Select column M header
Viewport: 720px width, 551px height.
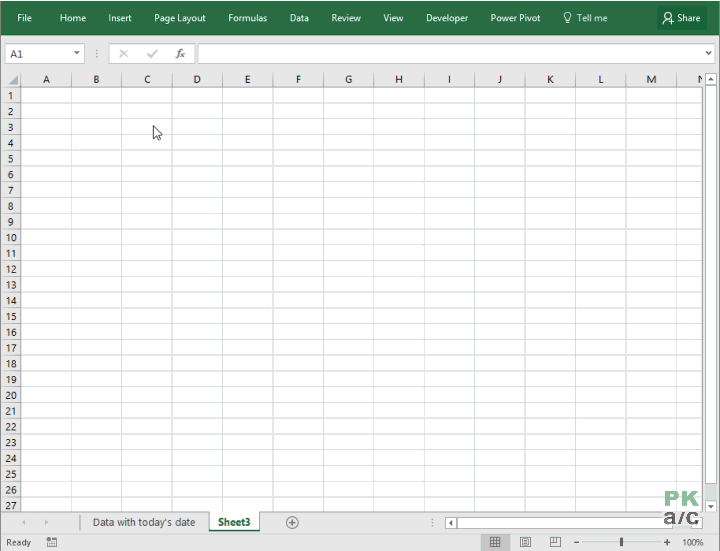click(x=651, y=79)
